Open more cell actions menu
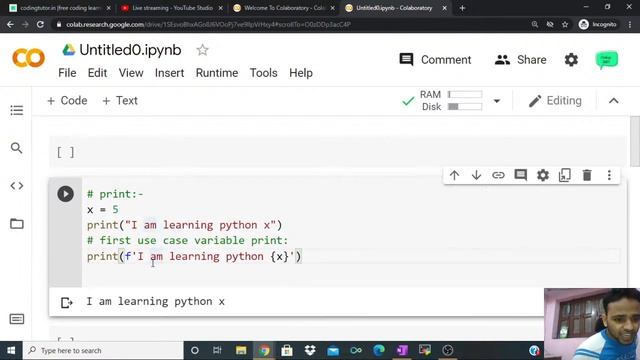Image resolution: width=640 pixels, height=360 pixels. [609, 176]
